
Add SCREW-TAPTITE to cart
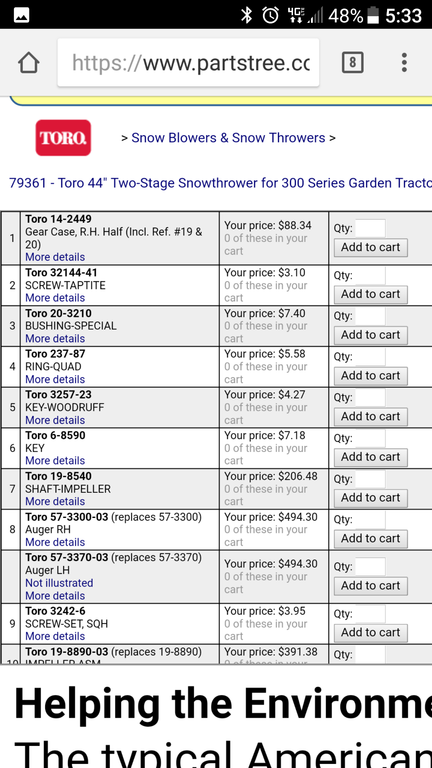pyautogui.click(x=371, y=294)
